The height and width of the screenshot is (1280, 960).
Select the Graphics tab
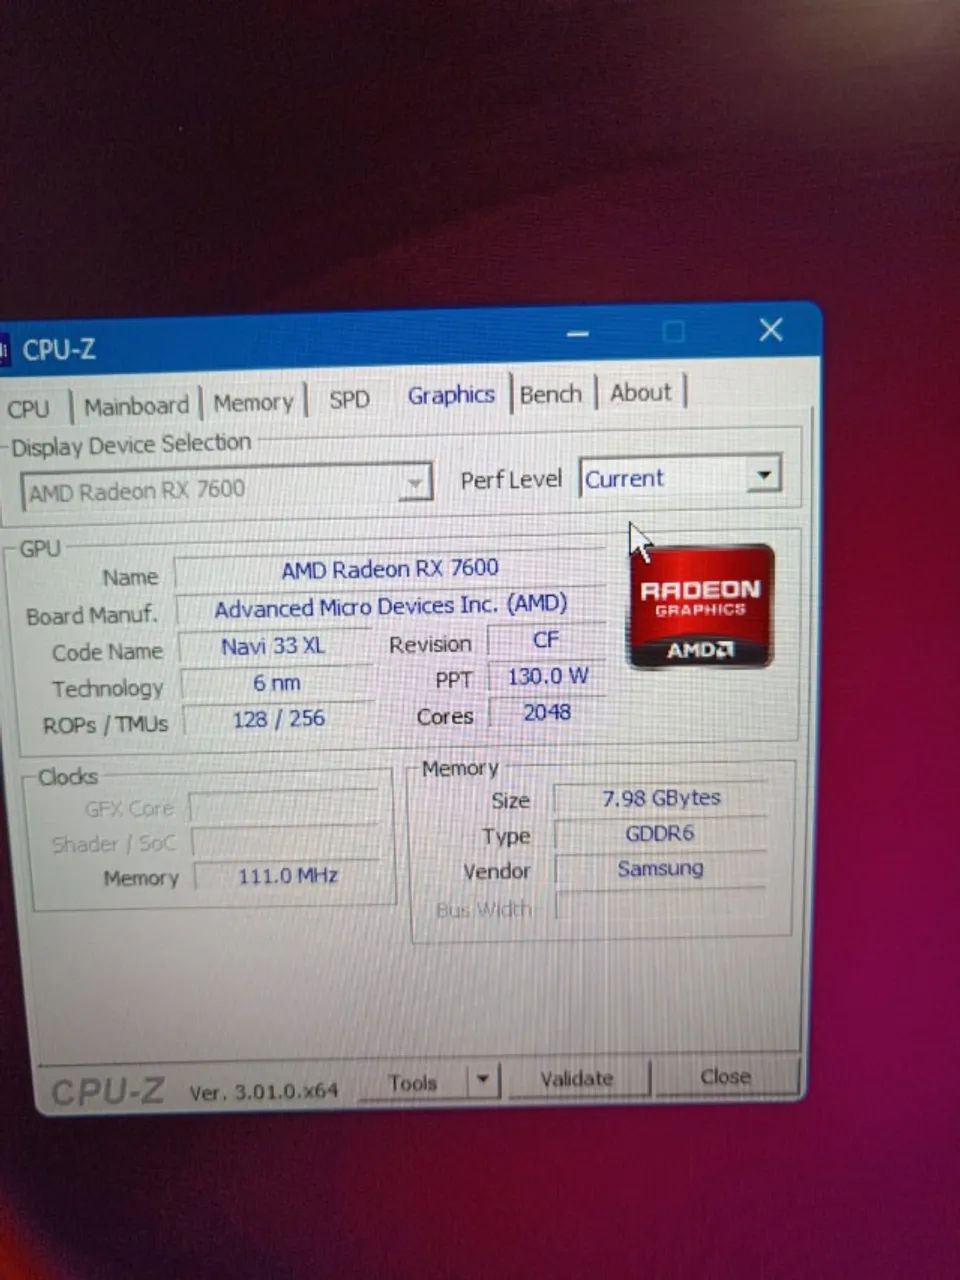click(451, 395)
